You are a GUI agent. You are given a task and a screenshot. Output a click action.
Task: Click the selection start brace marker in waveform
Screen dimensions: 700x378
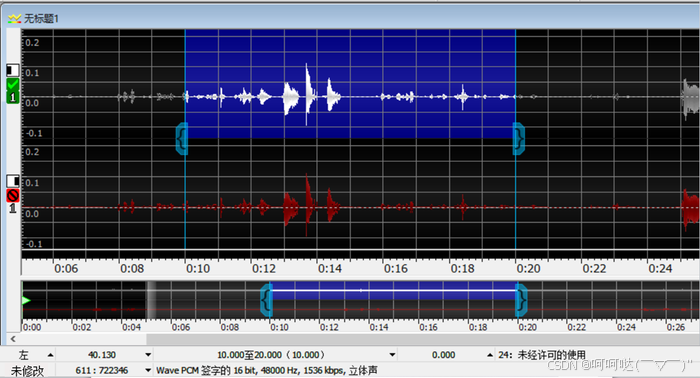click(x=182, y=139)
